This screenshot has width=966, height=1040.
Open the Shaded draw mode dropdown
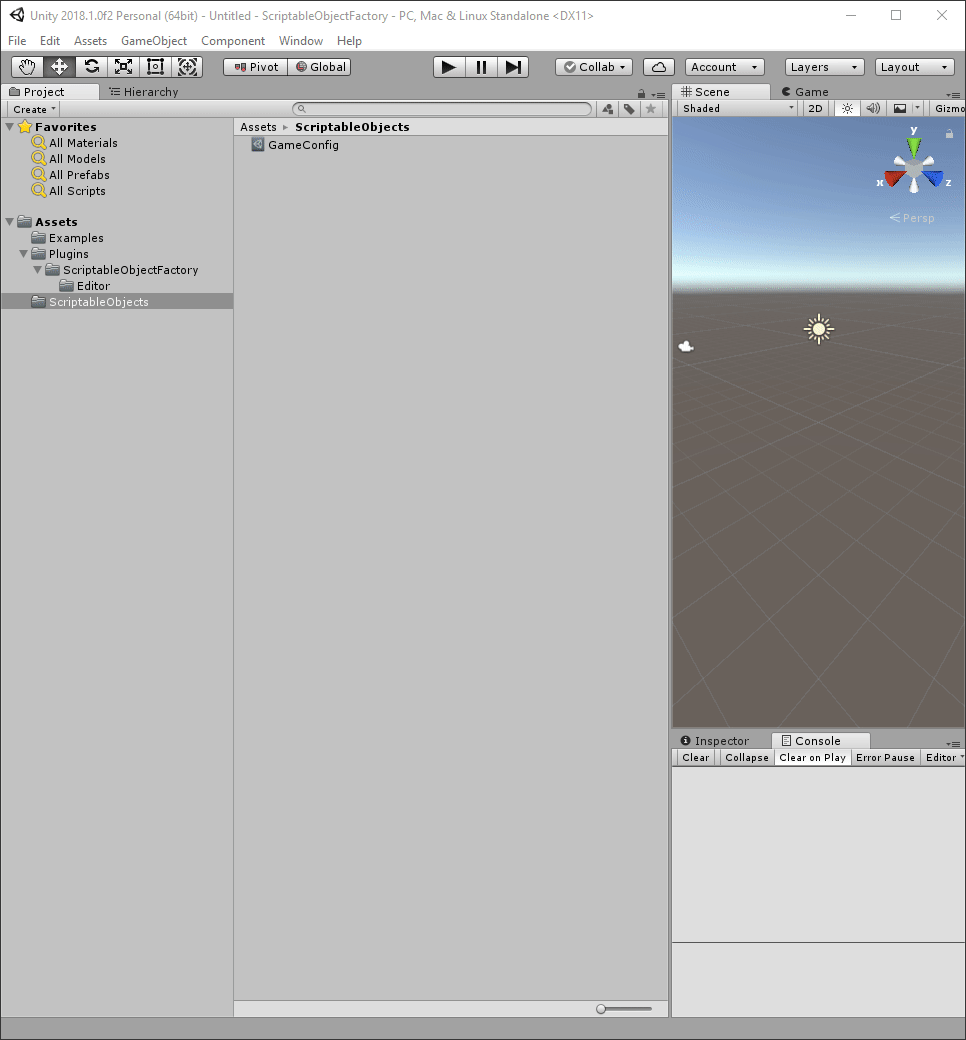pos(738,108)
